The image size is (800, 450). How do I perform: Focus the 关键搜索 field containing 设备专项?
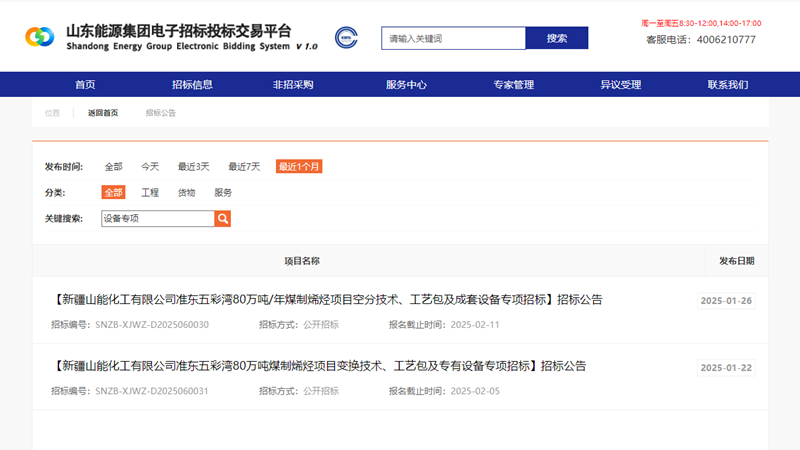point(158,218)
